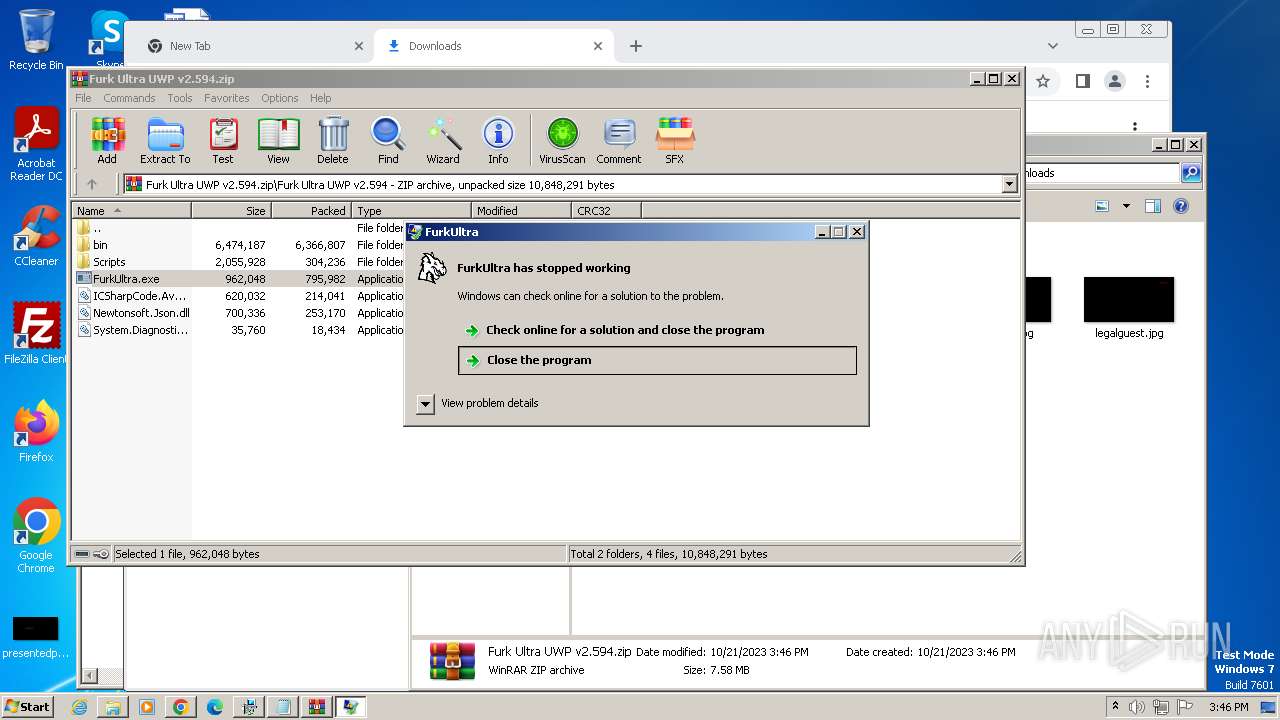Start VirusScan on the archive

[562, 141]
